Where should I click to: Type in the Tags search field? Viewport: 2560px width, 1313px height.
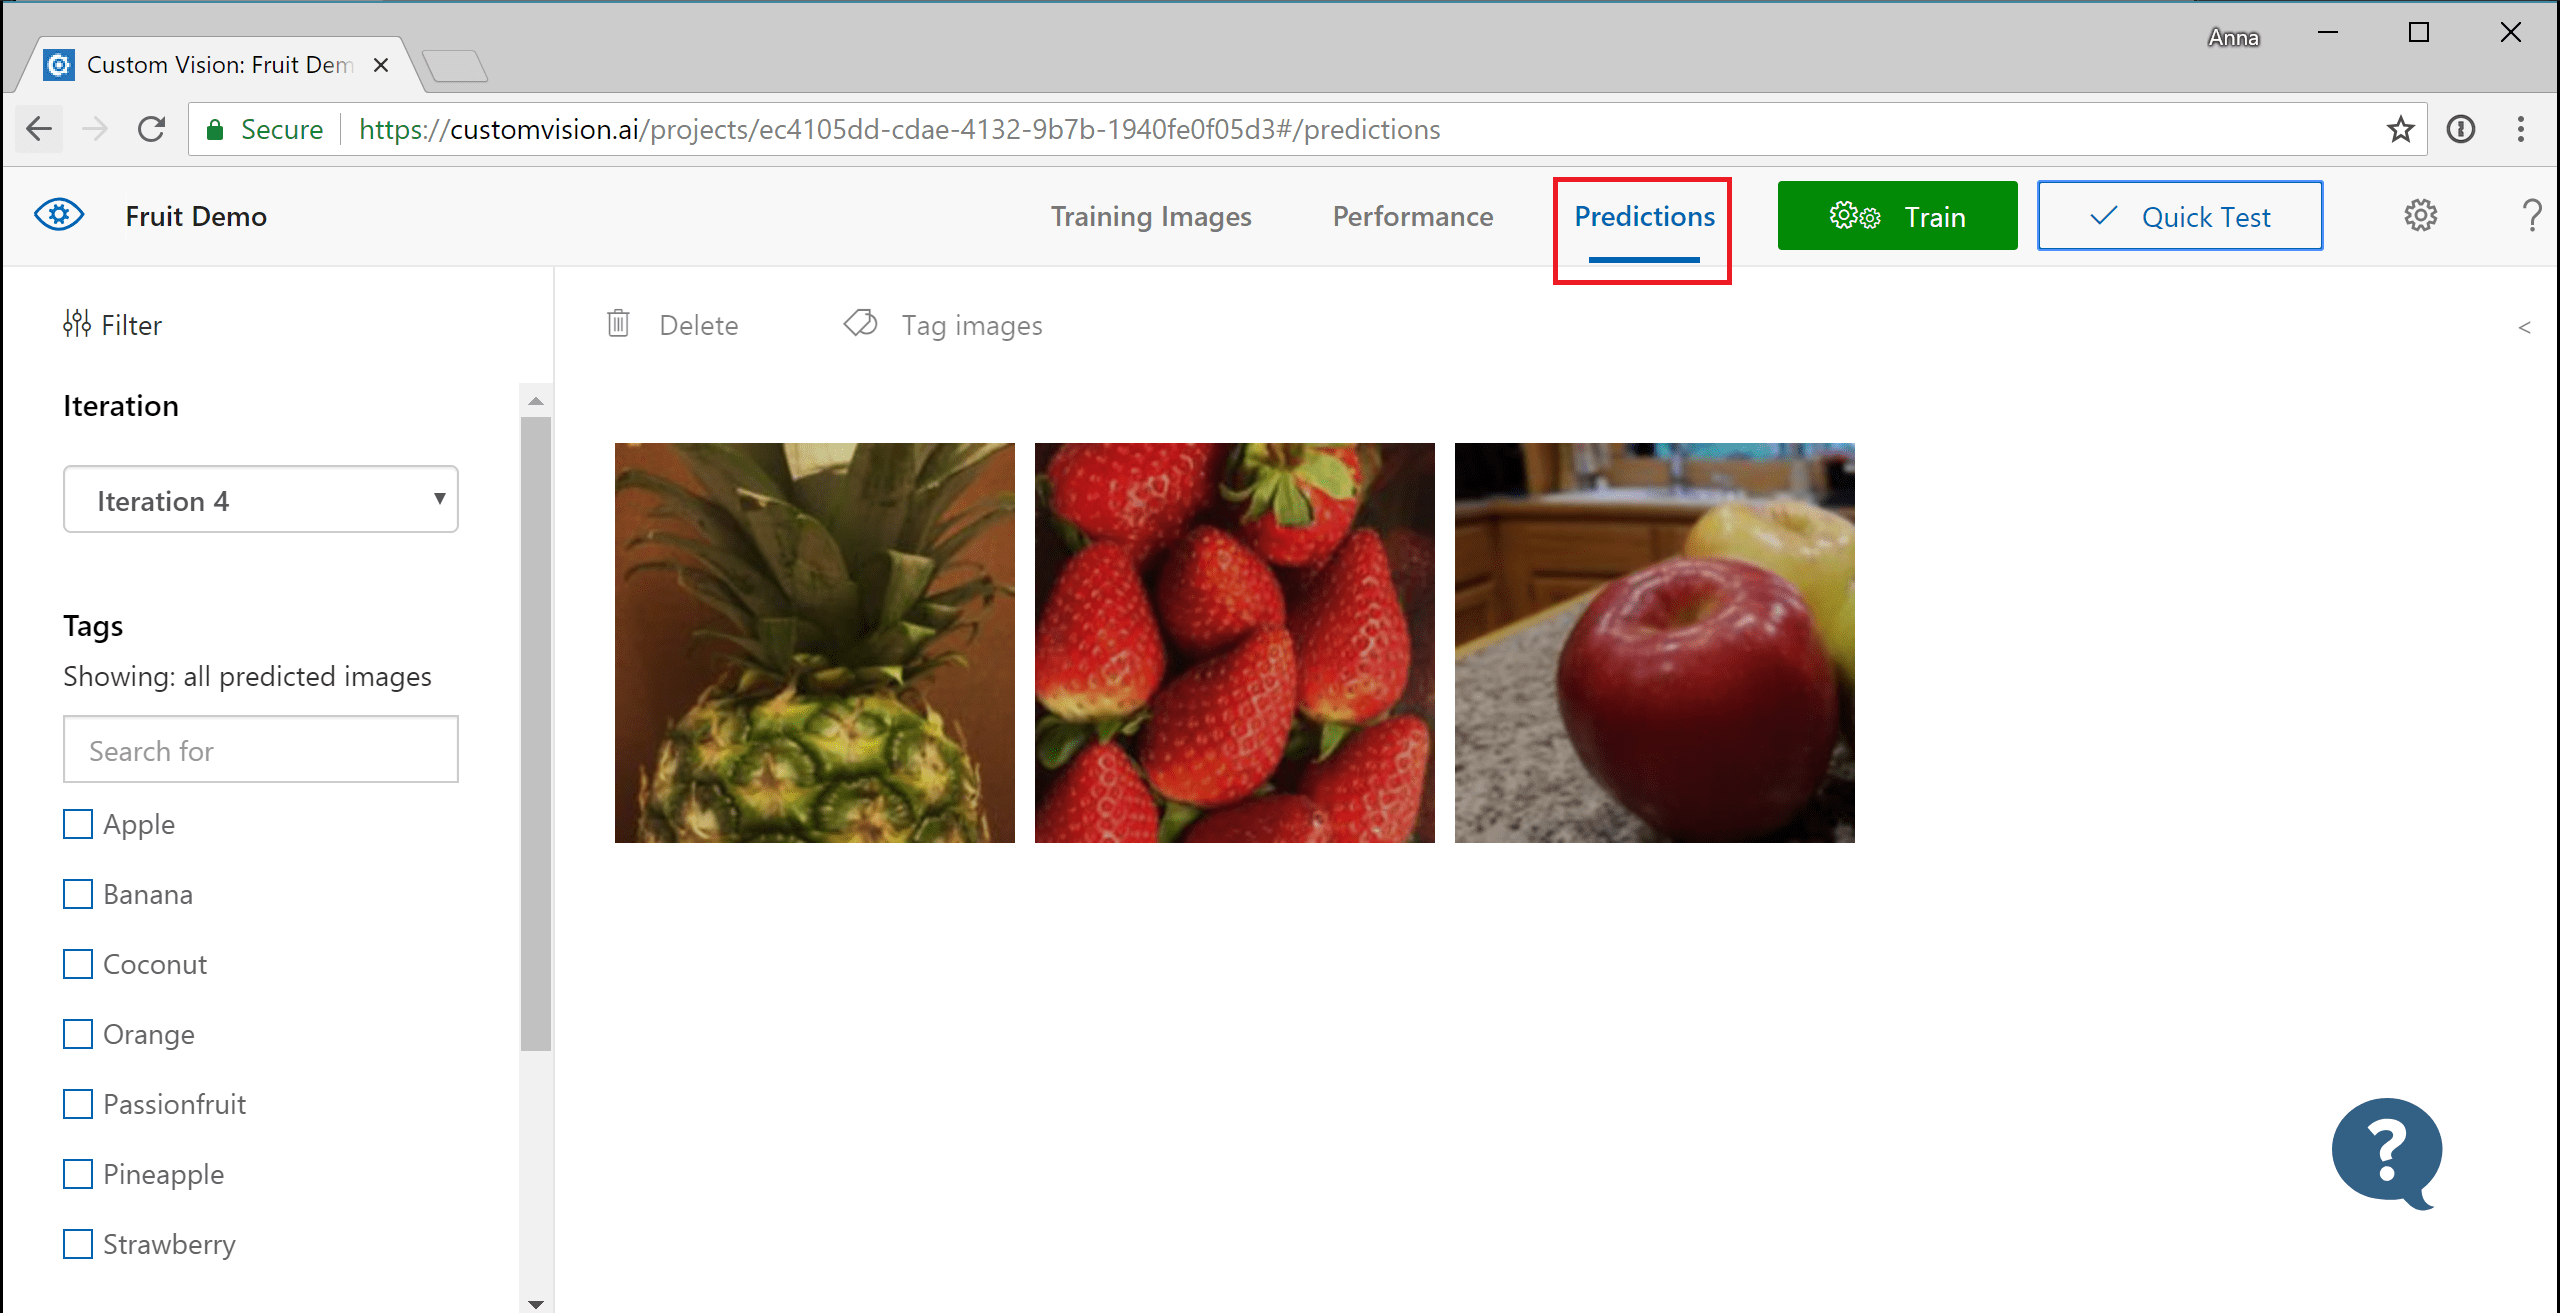[x=261, y=749]
